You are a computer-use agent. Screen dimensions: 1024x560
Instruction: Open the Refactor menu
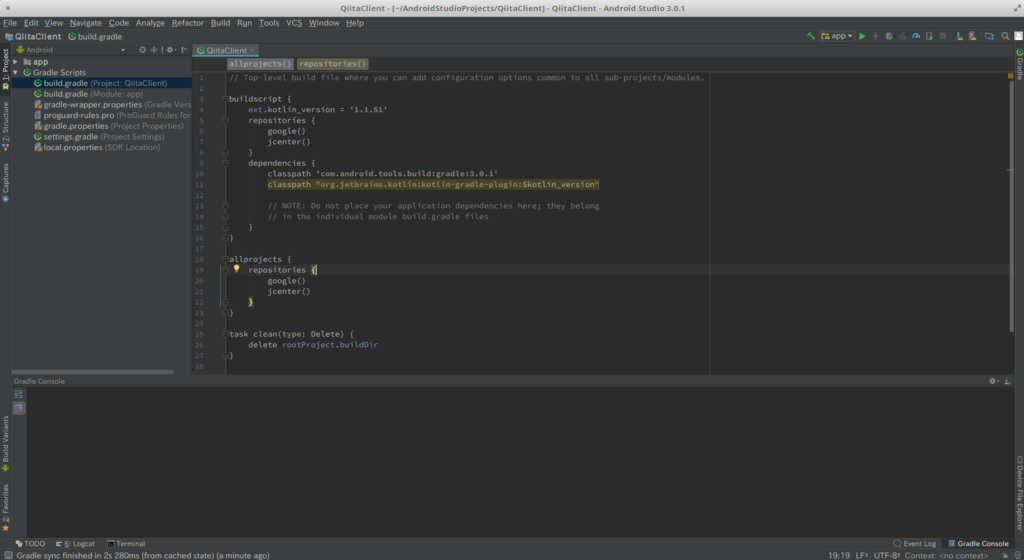click(x=187, y=23)
